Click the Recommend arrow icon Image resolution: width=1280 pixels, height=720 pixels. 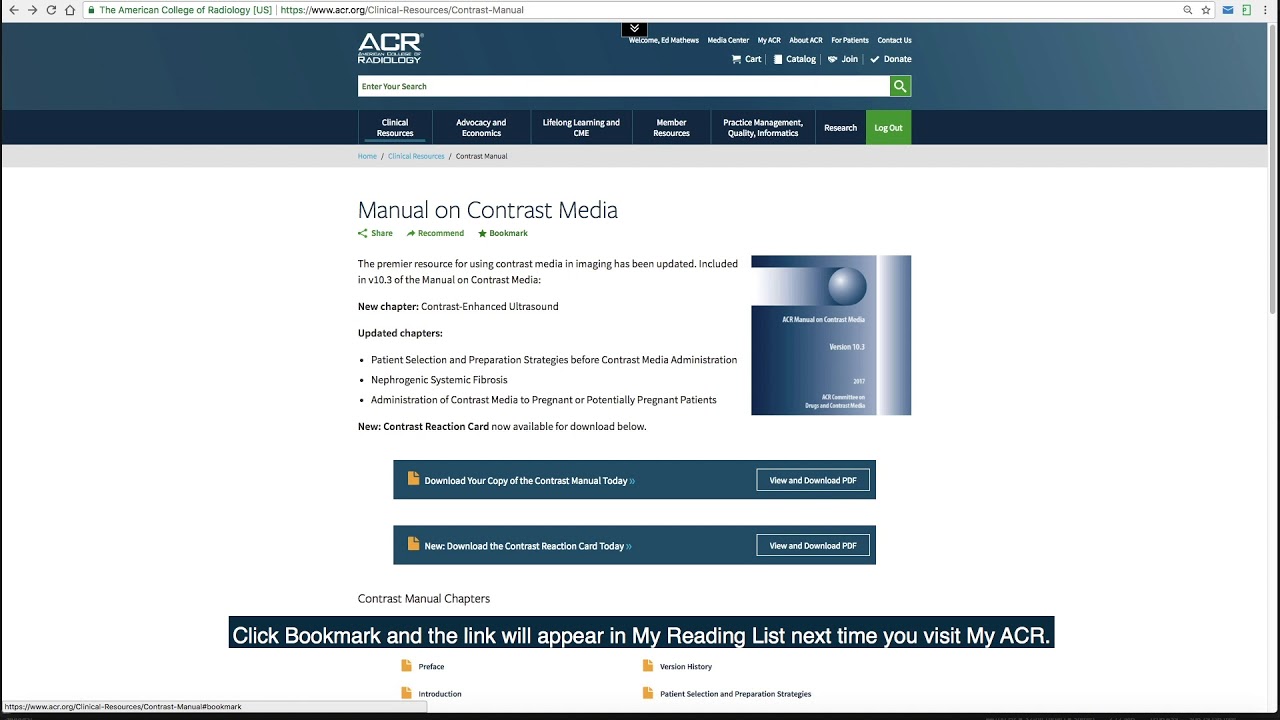(411, 233)
